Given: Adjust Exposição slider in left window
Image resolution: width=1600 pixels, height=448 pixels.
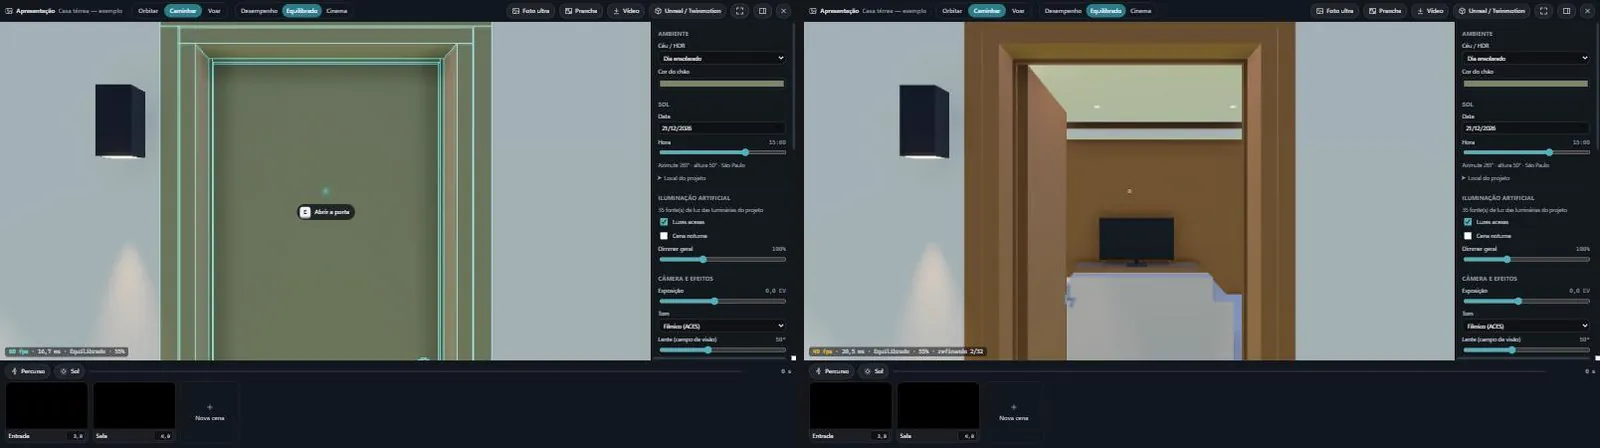Looking at the screenshot, I should coord(721,301).
